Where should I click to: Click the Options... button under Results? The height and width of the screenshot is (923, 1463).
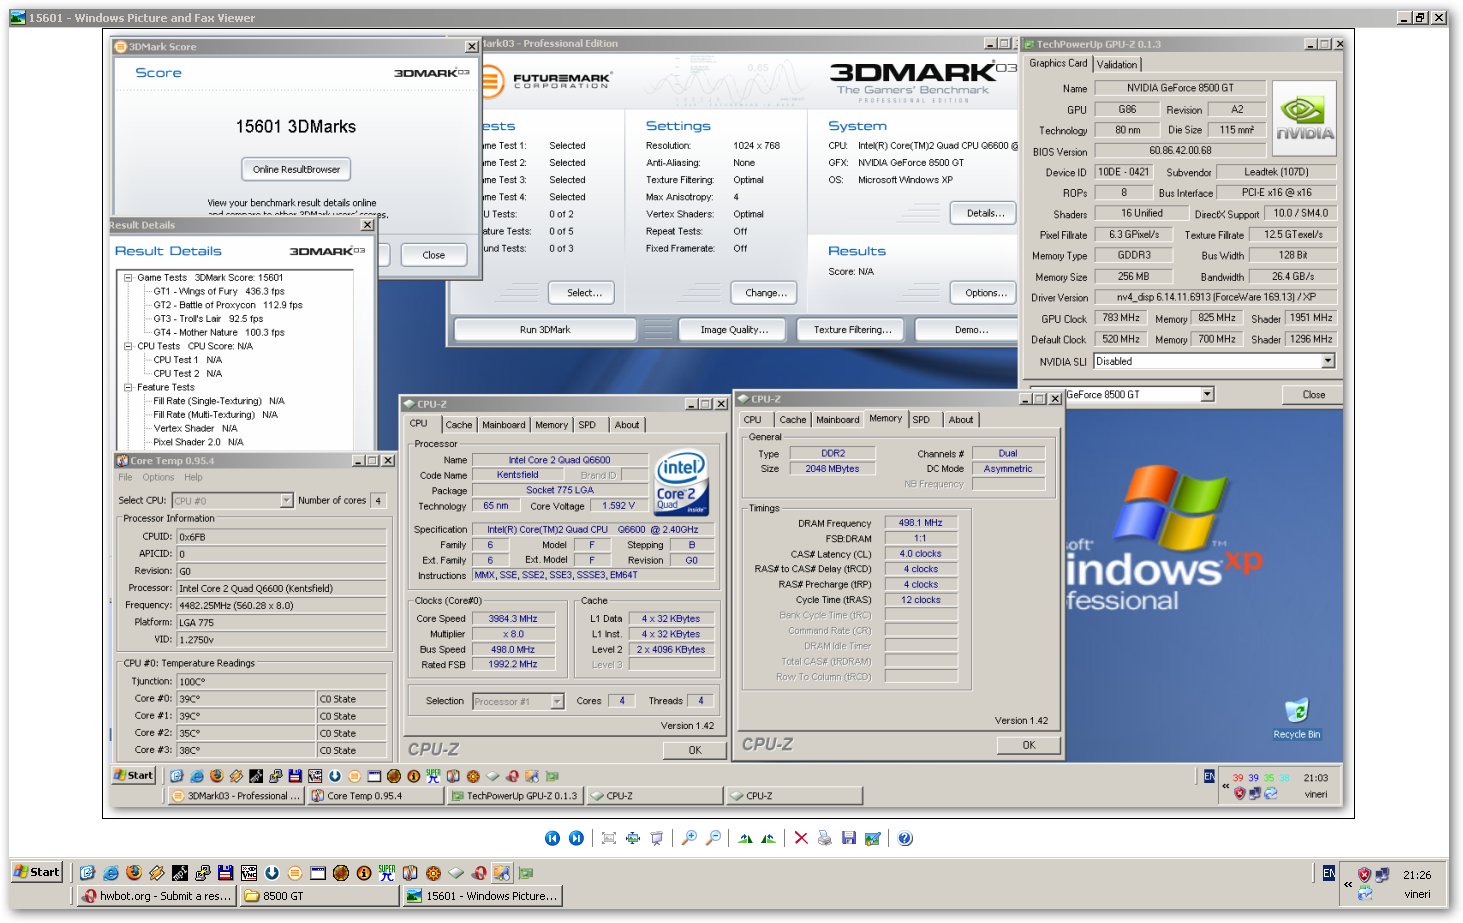pyautogui.click(x=985, y=293)
